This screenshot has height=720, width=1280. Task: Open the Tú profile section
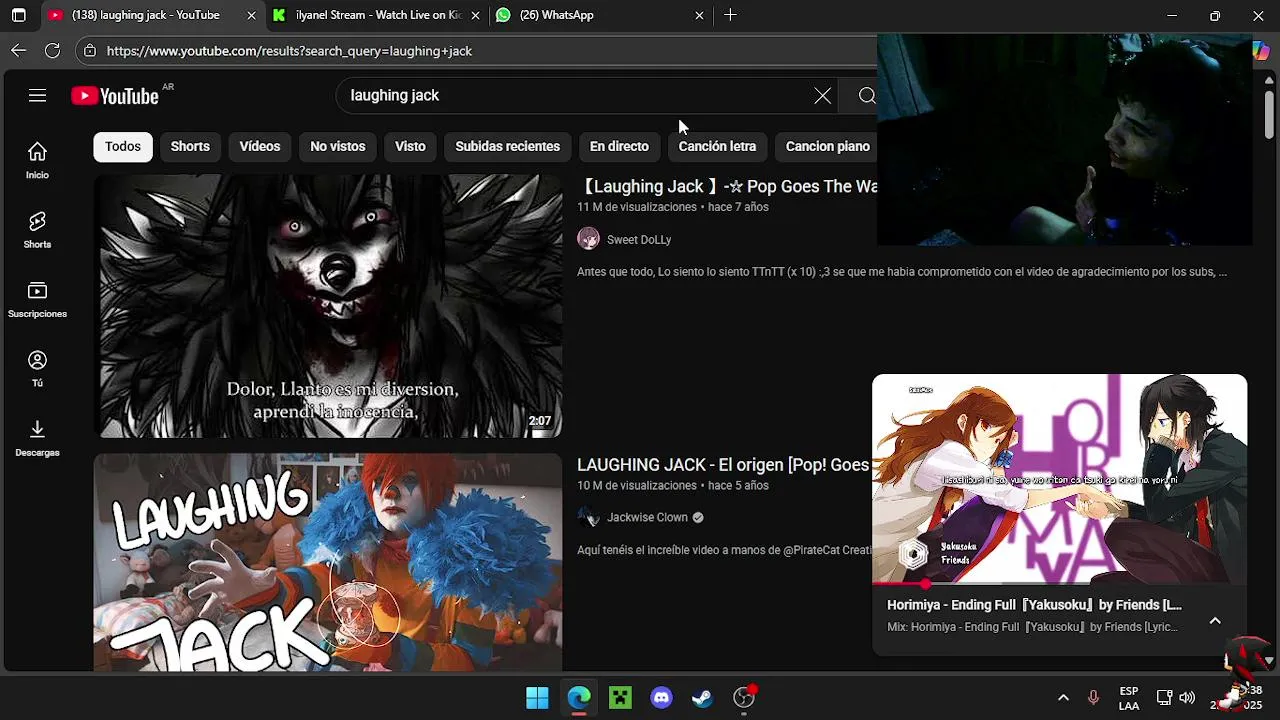[x=37, y=369]
